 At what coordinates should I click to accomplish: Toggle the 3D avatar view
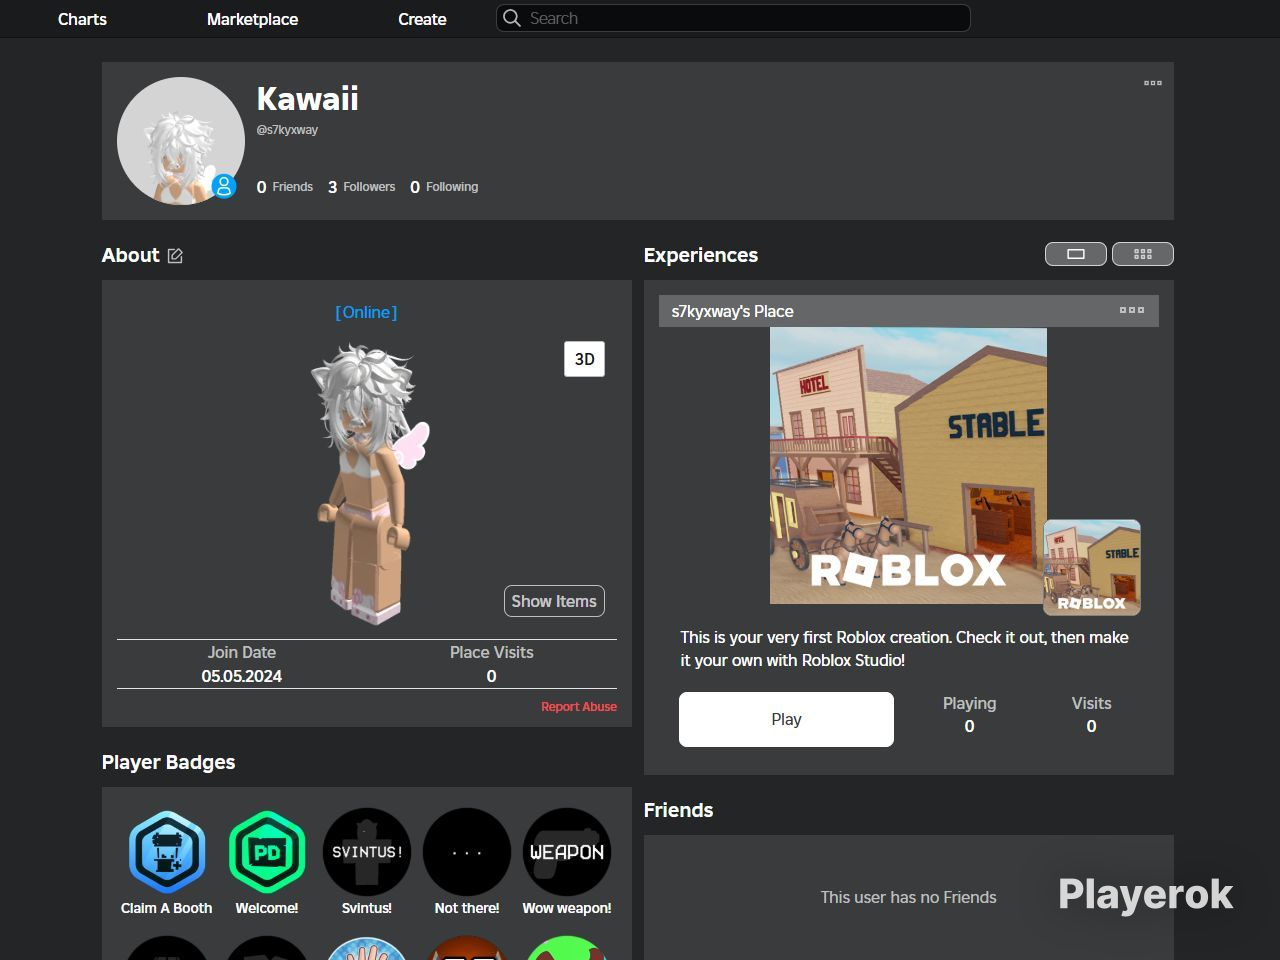584,359
